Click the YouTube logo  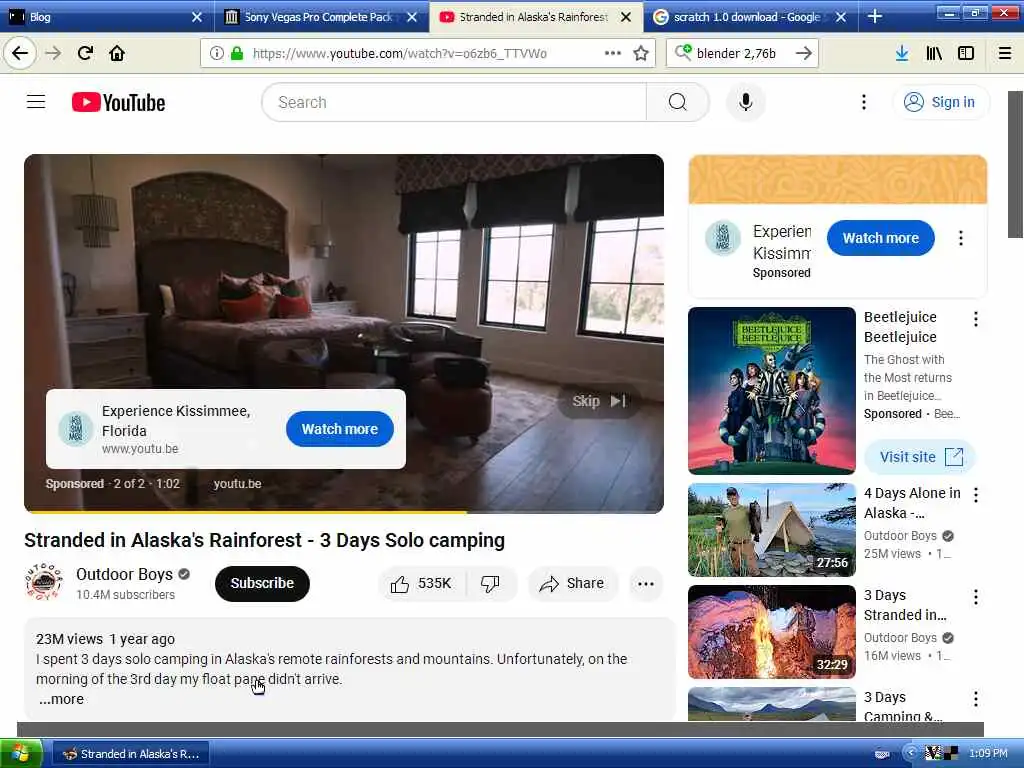pos(118,103)
